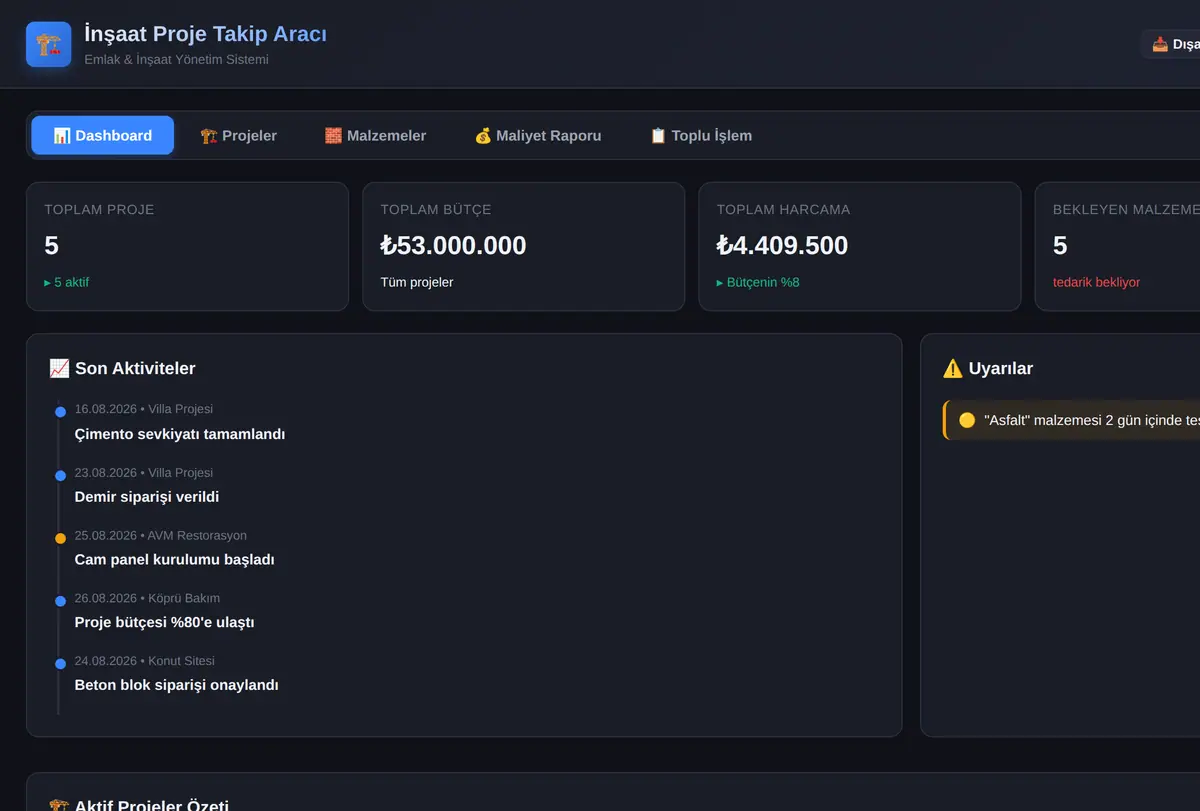Click the Emlak & İnşaat Yönetim Sistemi subtitle

tap(176, 59)
